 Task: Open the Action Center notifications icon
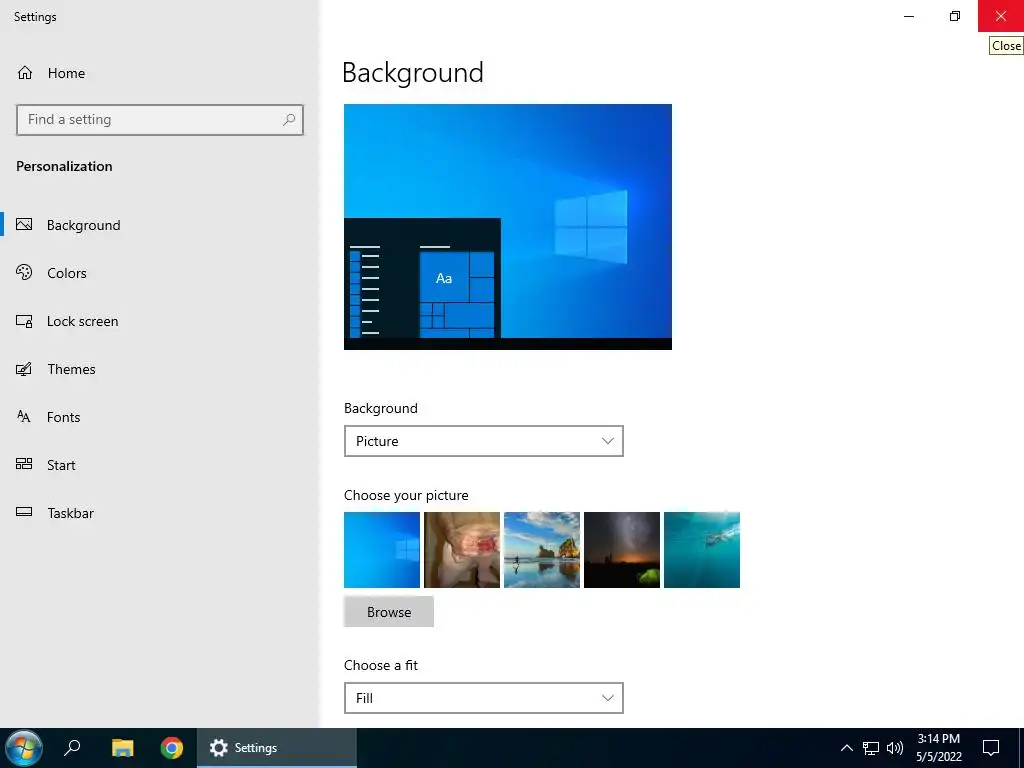991,748
